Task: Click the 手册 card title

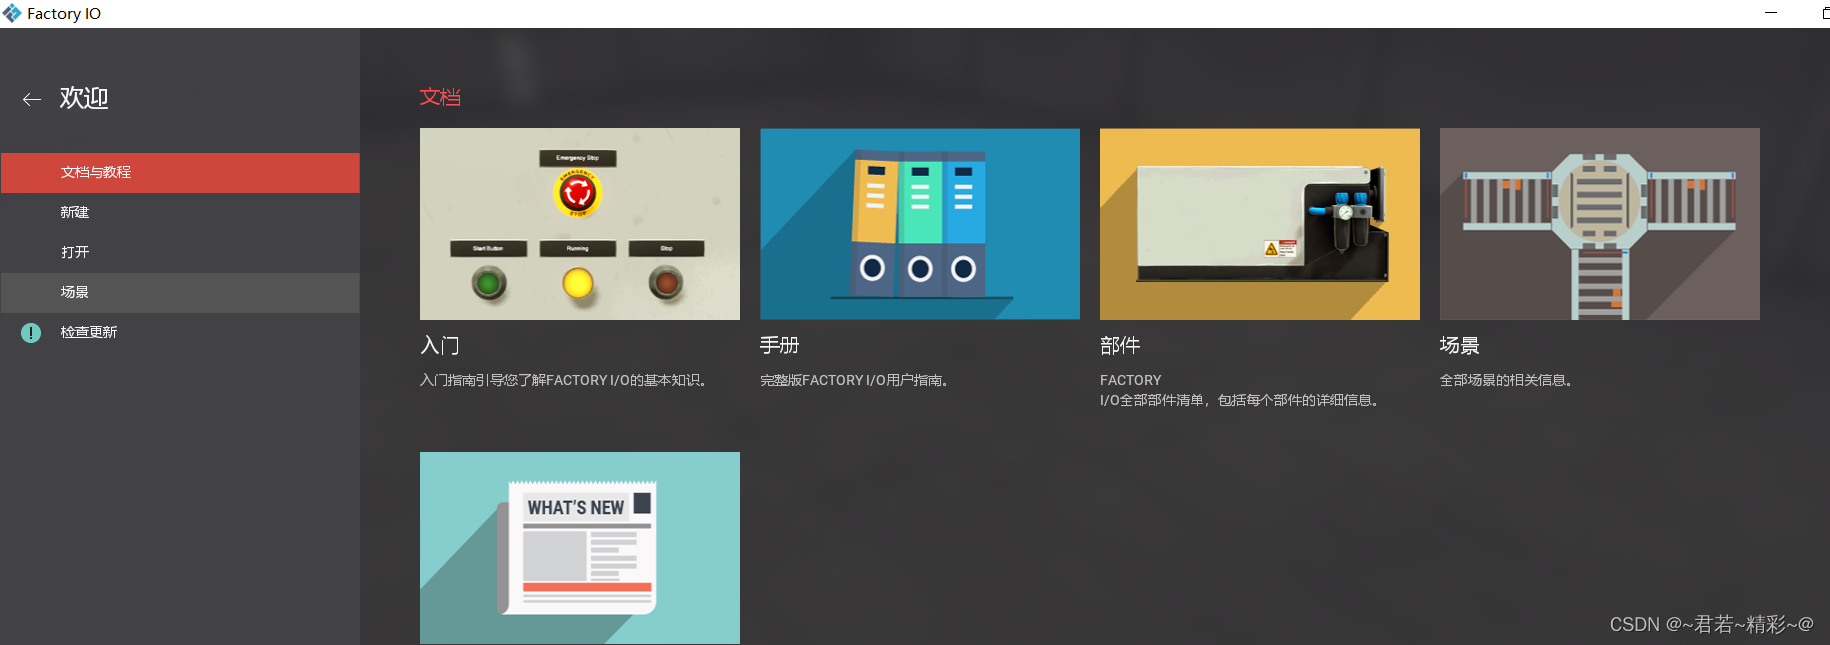Action: [780, 346]
